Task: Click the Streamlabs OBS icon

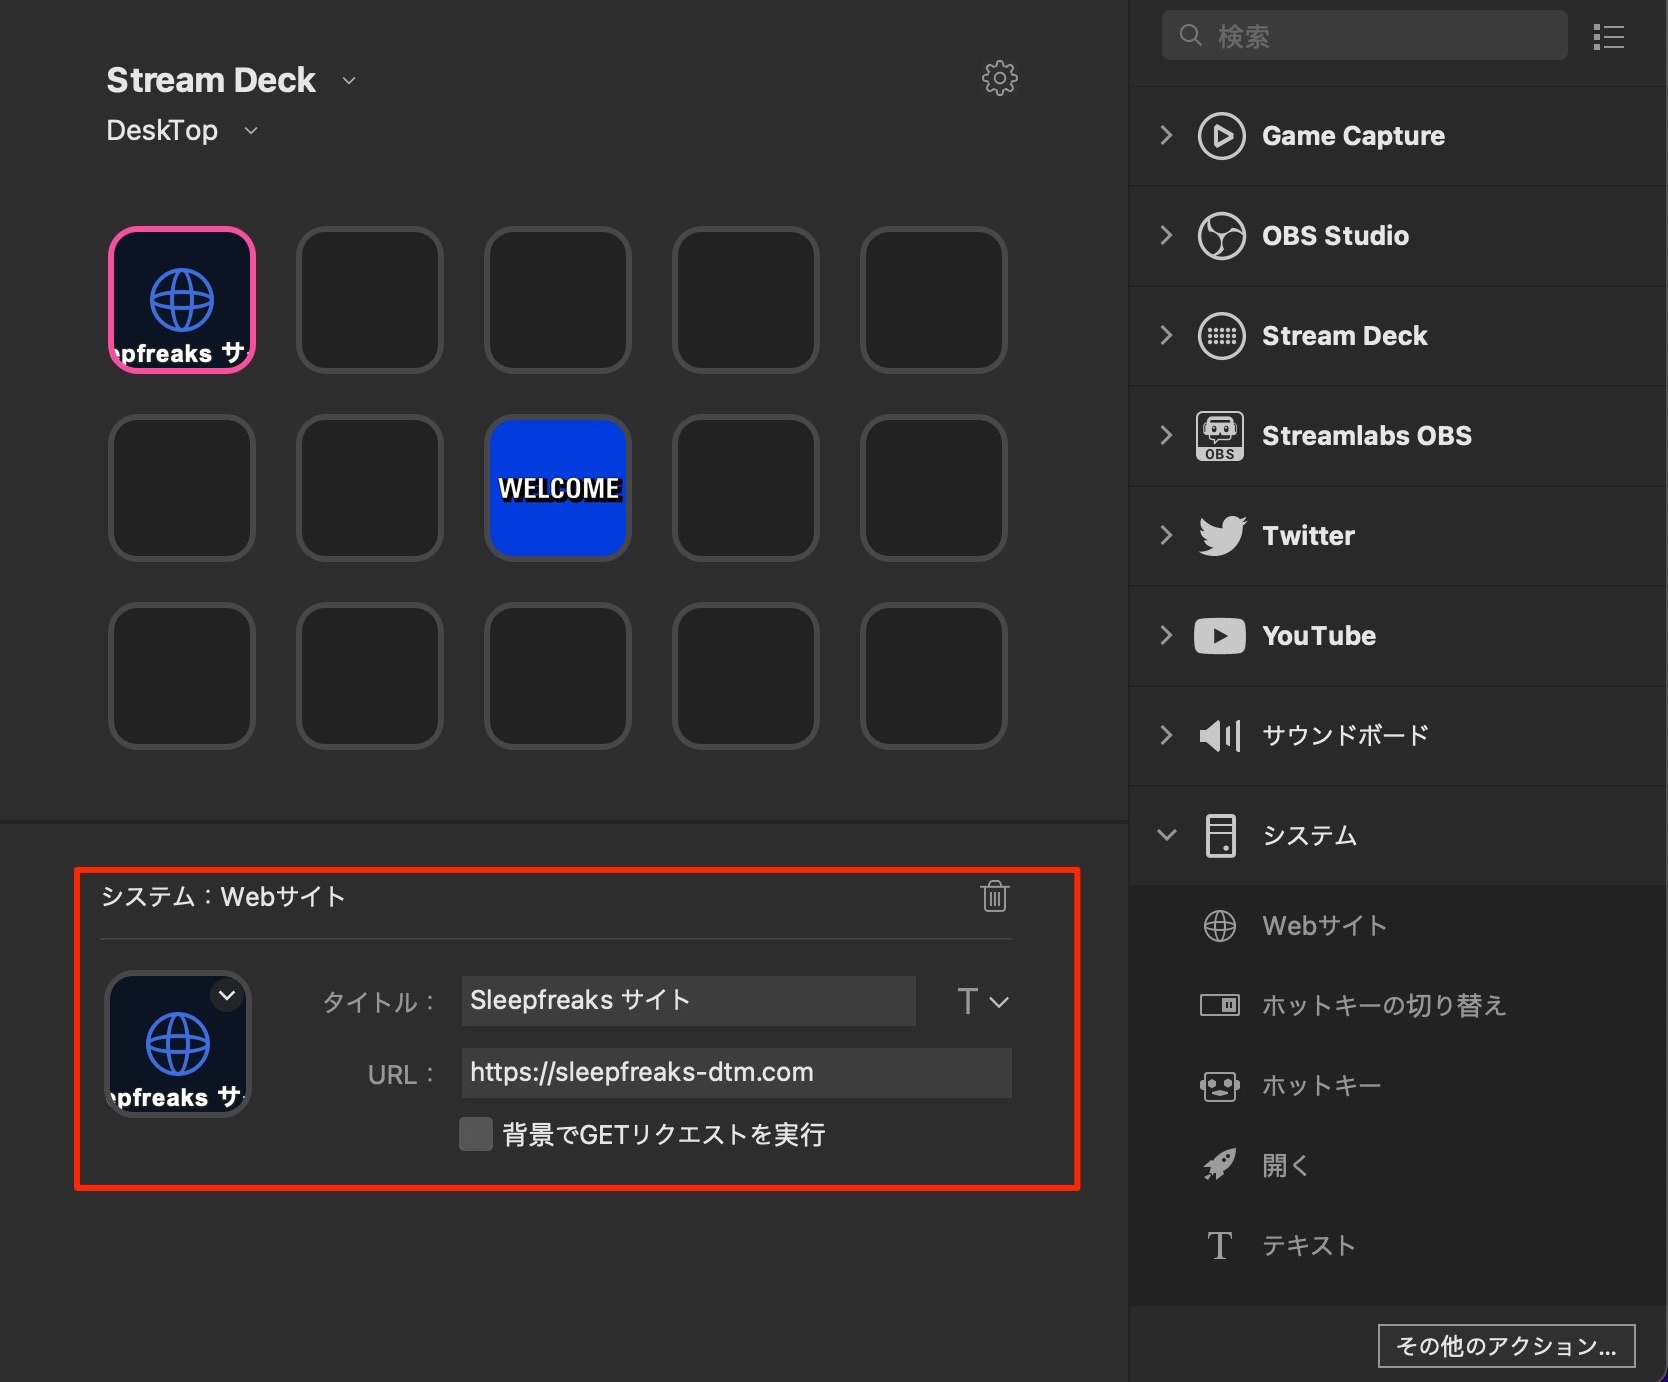Action: pos(1220,436)
